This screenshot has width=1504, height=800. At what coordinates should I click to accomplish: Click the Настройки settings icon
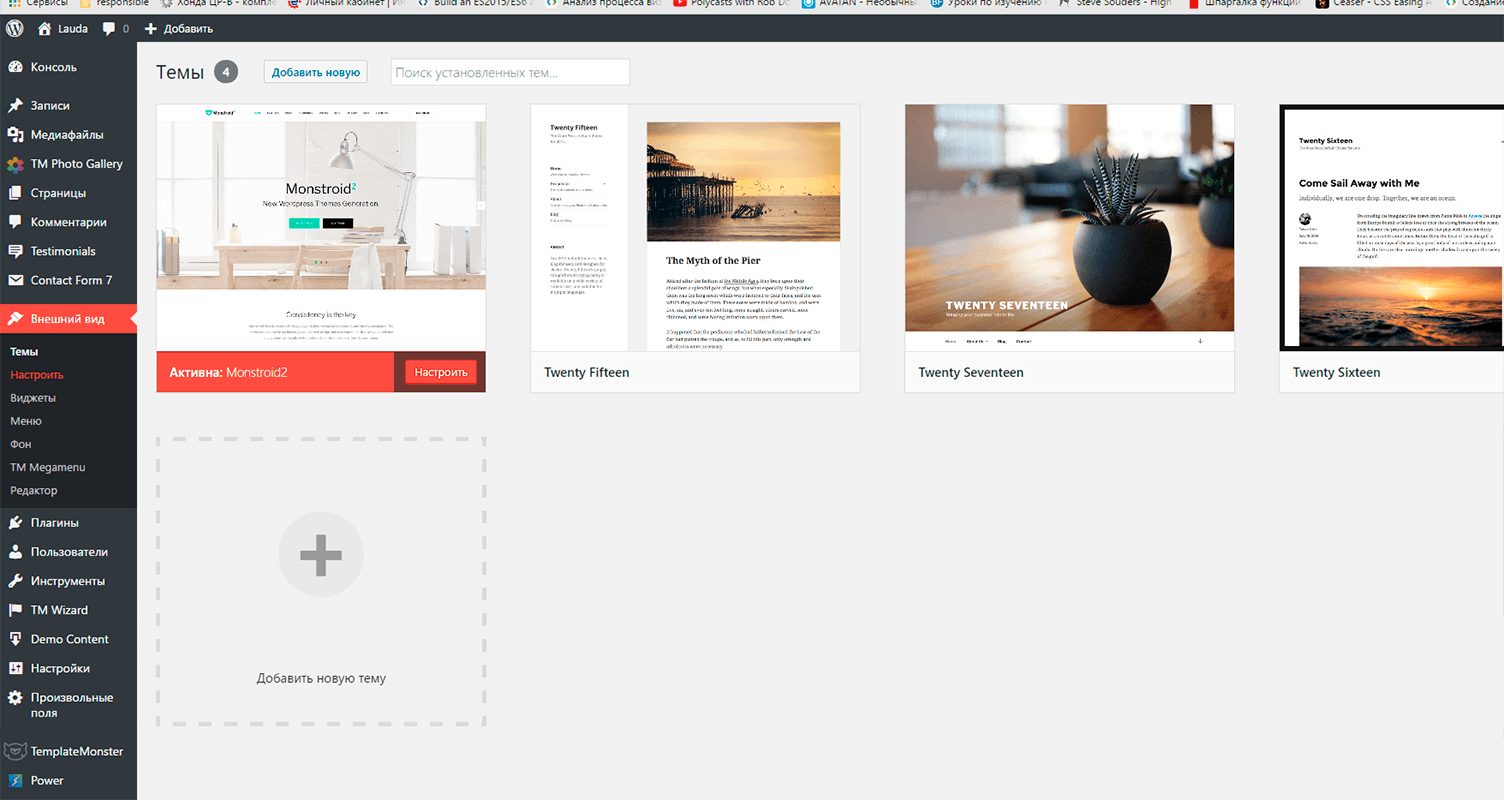point(15,668)
